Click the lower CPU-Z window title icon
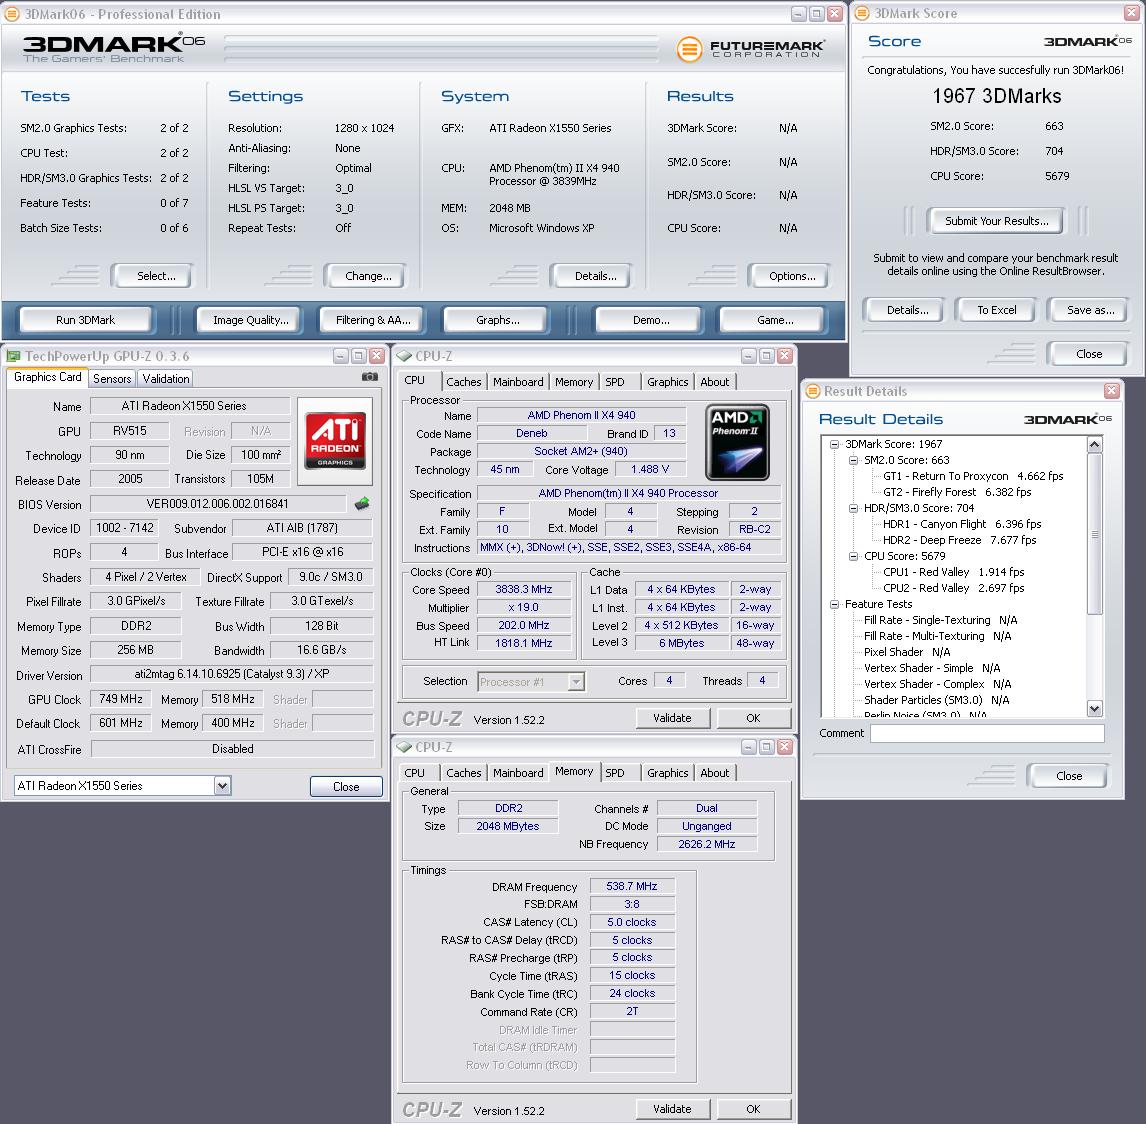The height and width of the screenshot is (1124, 1146). [x=404, y=747]
